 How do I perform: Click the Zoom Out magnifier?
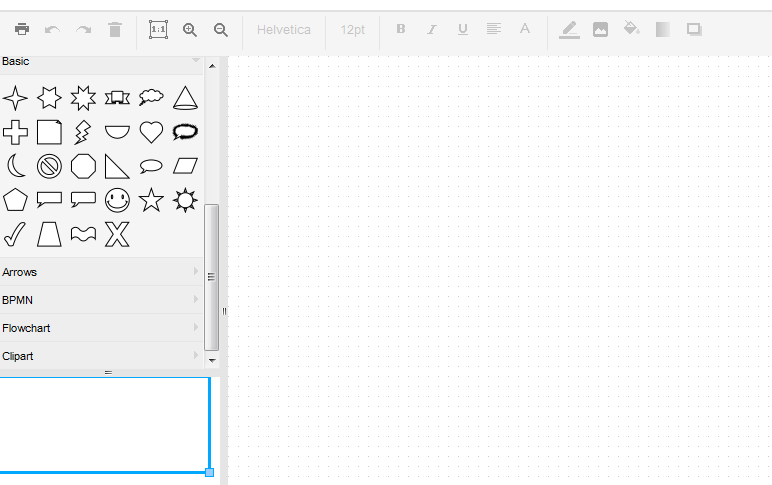coord(221,30)
